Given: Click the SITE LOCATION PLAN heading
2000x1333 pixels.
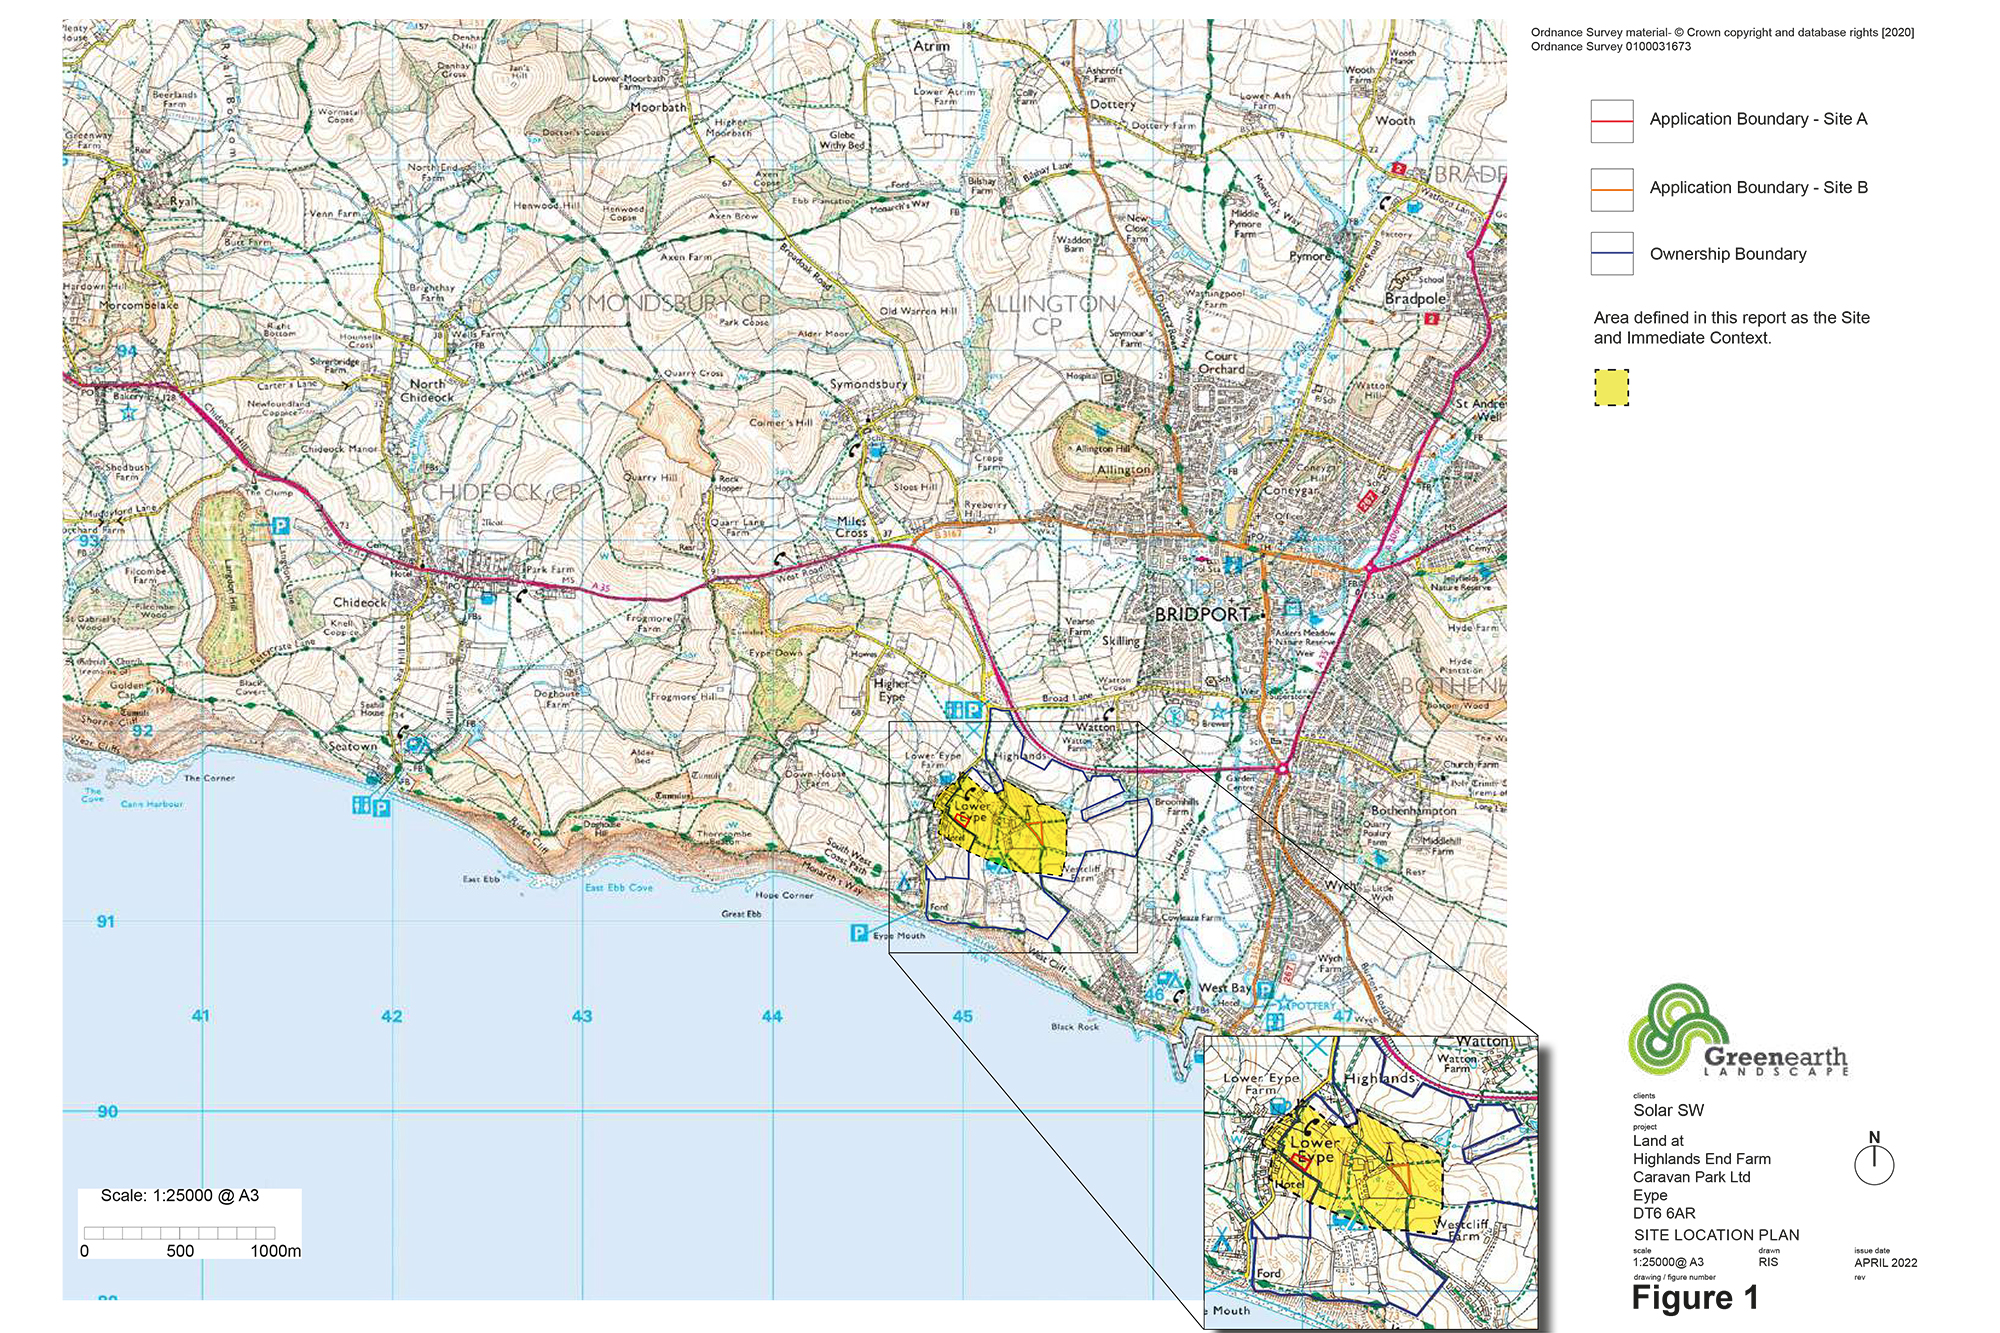Looking at the screenshot, I should point(1716,1235).
